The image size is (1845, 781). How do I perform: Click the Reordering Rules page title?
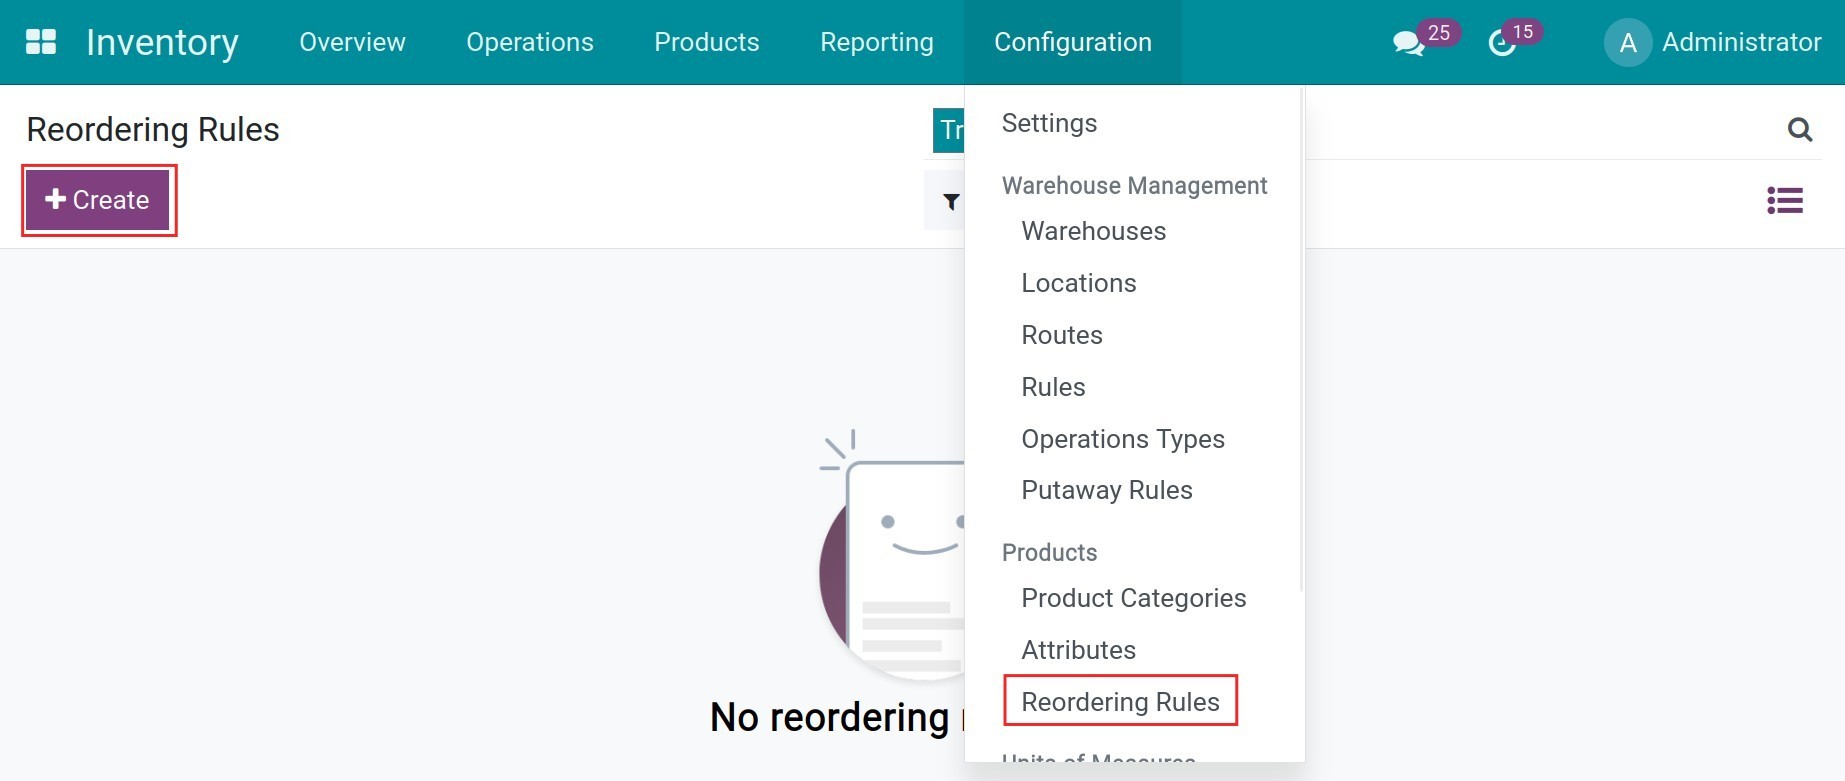click(x=153, y=130)
